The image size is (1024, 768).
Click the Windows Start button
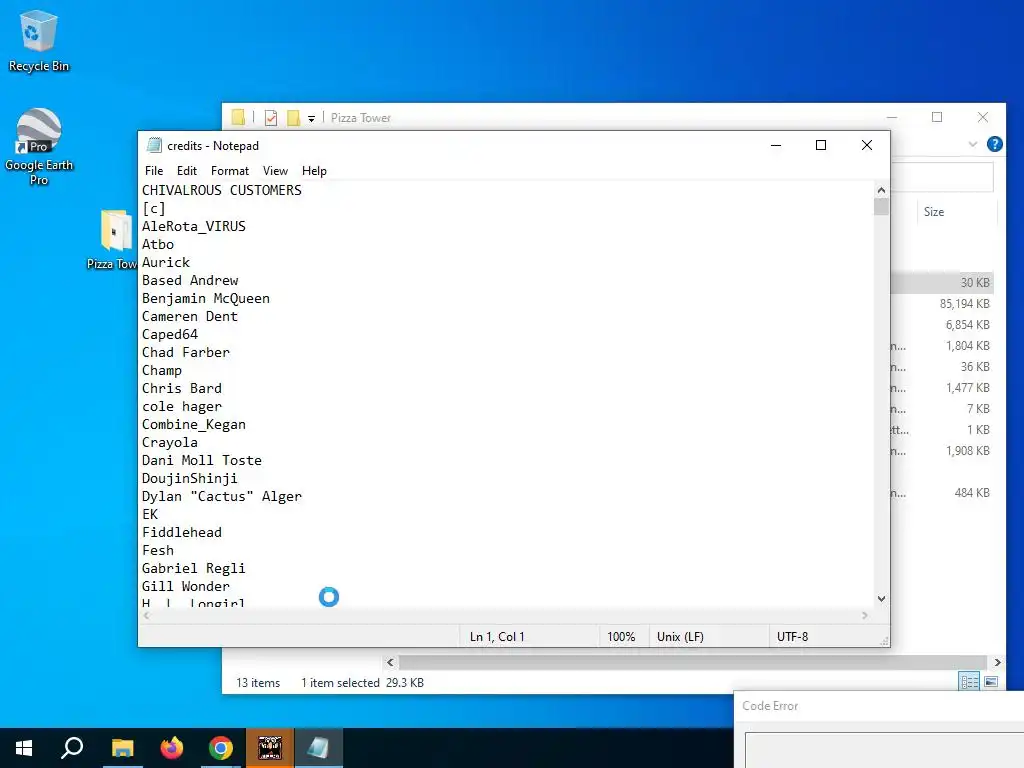(24, 748)
